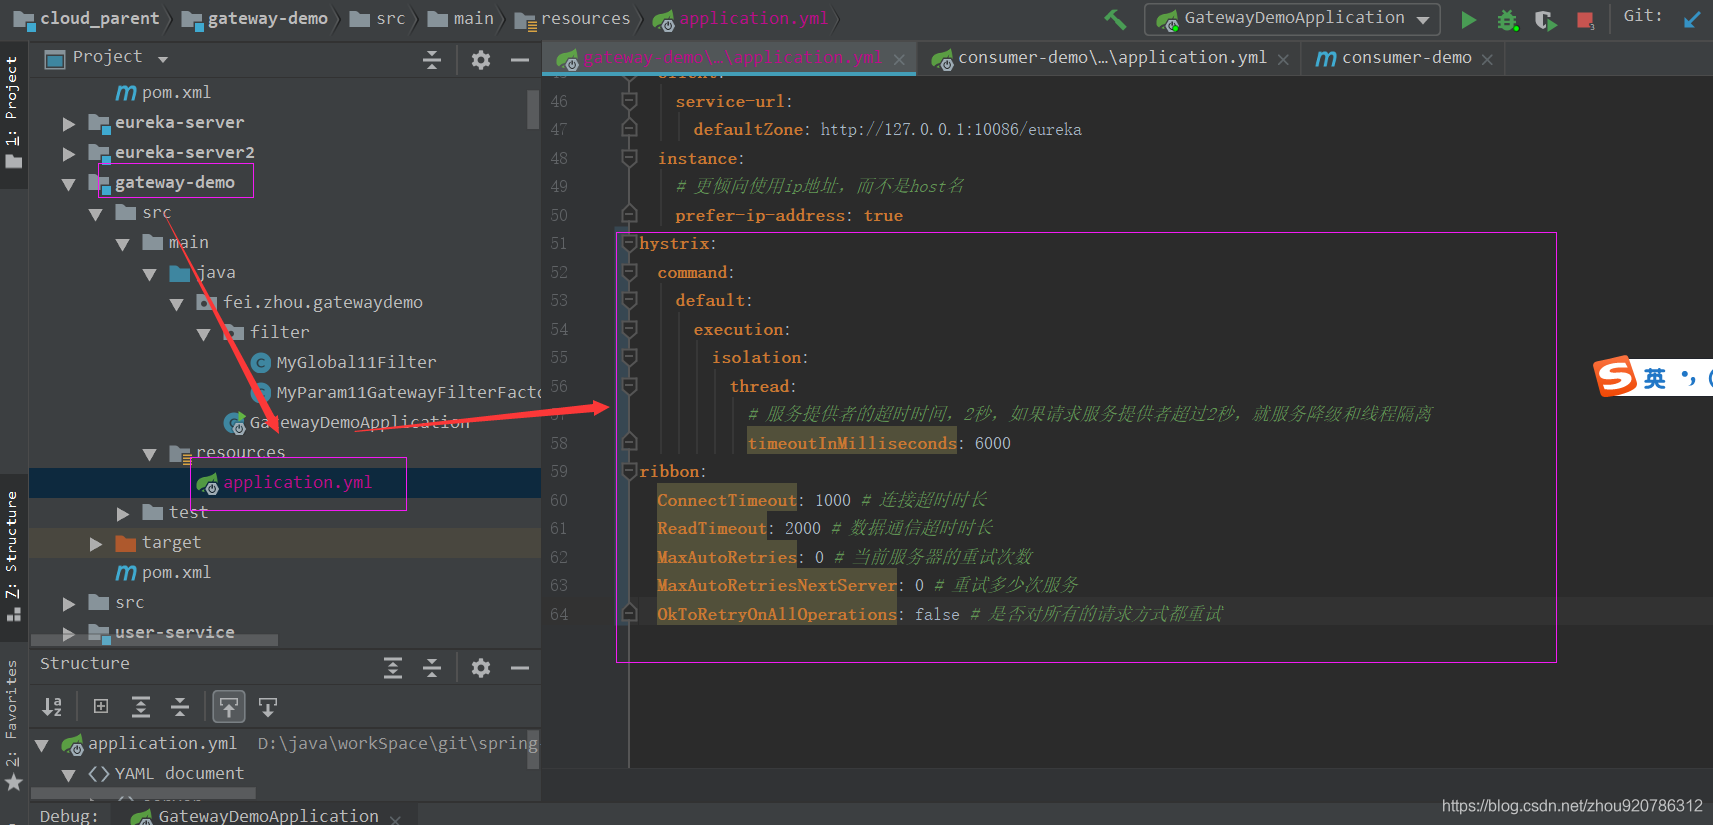Image resolution: width=1713 pixels, height=825 pixels.
Task: Run with coverage using the shield icon
Action: (x=1545, y=19)
